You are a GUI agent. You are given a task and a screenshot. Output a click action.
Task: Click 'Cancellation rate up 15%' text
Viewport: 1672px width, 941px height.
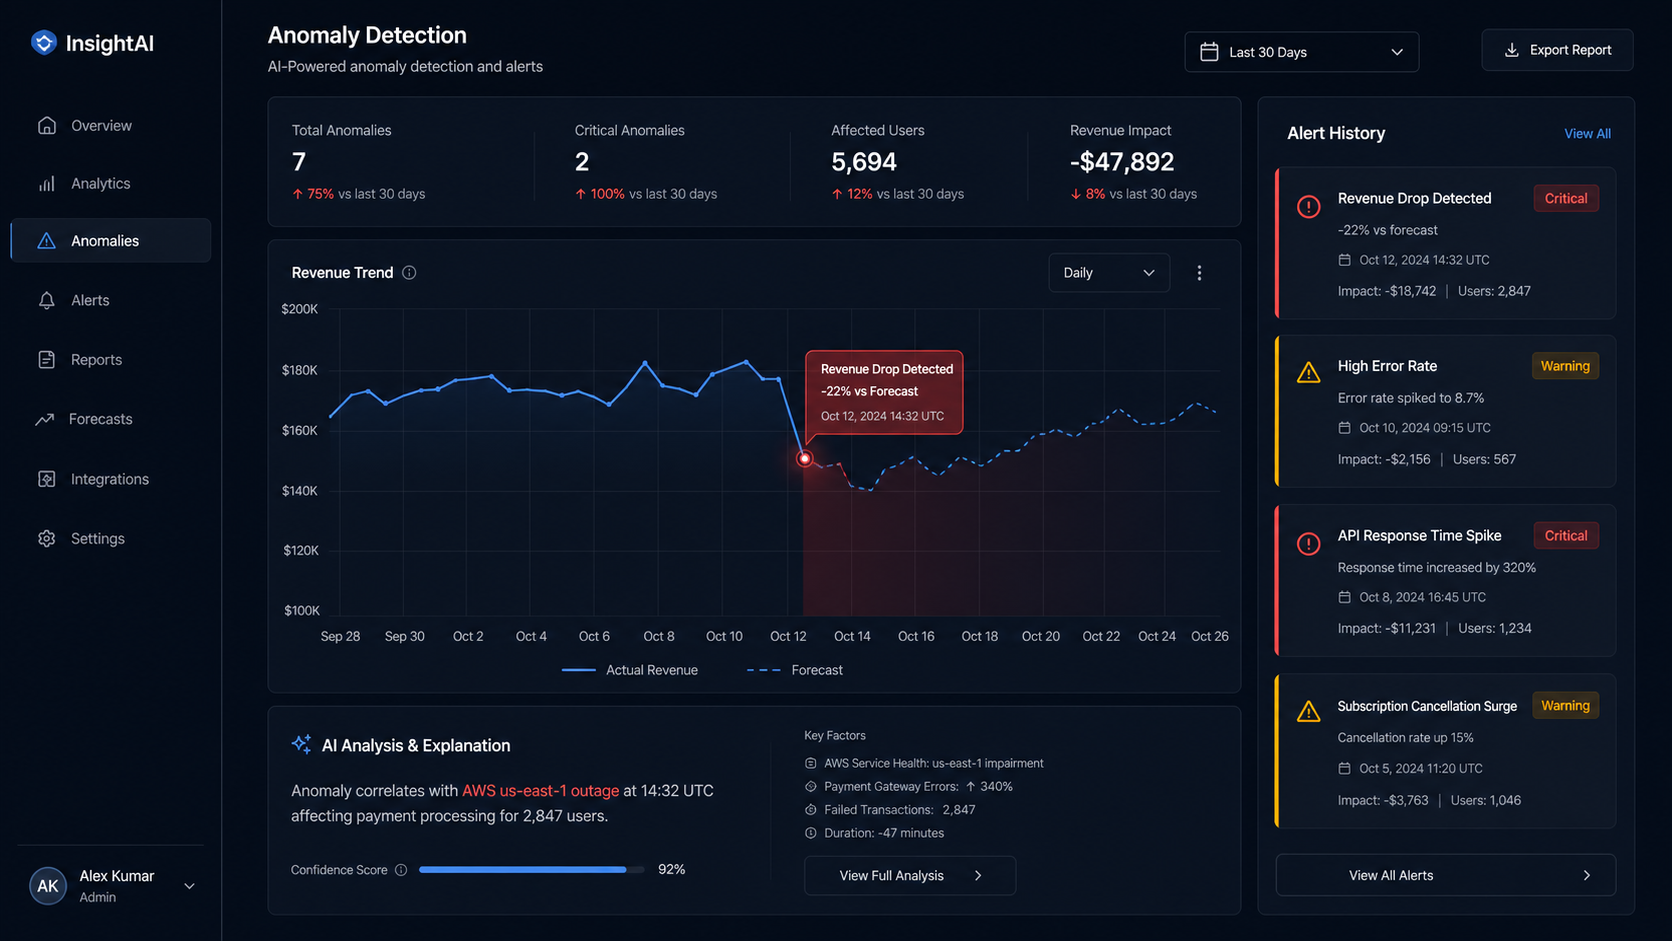(1406, 738)
